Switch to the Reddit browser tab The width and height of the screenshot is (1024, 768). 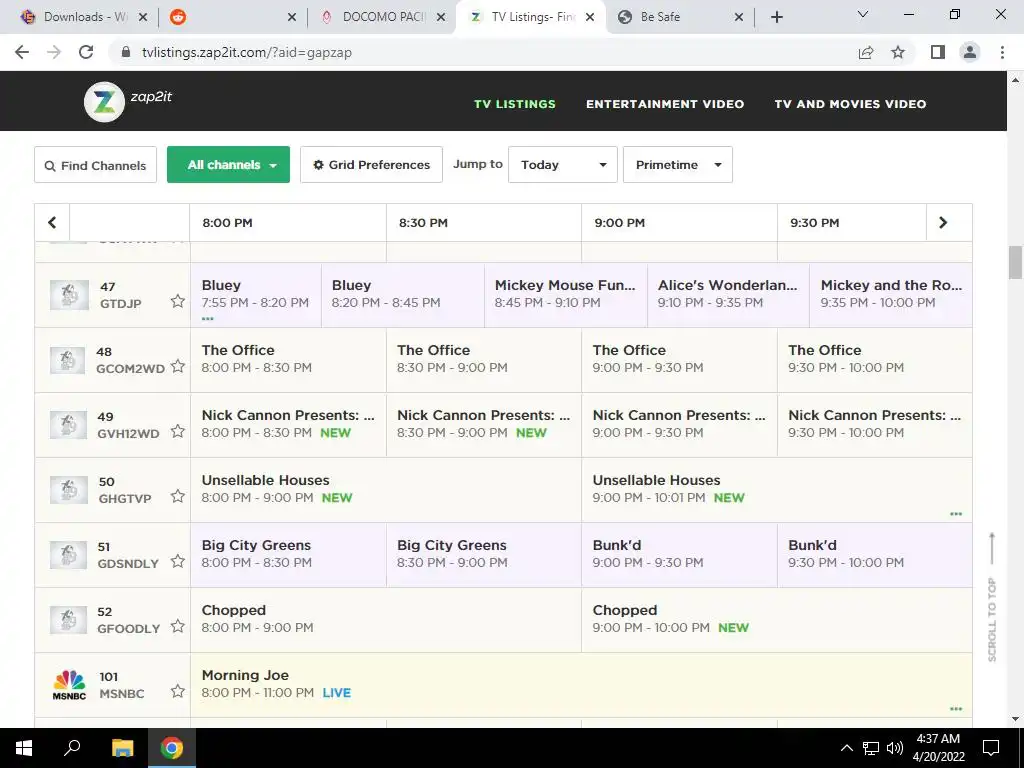click(232, 17)
